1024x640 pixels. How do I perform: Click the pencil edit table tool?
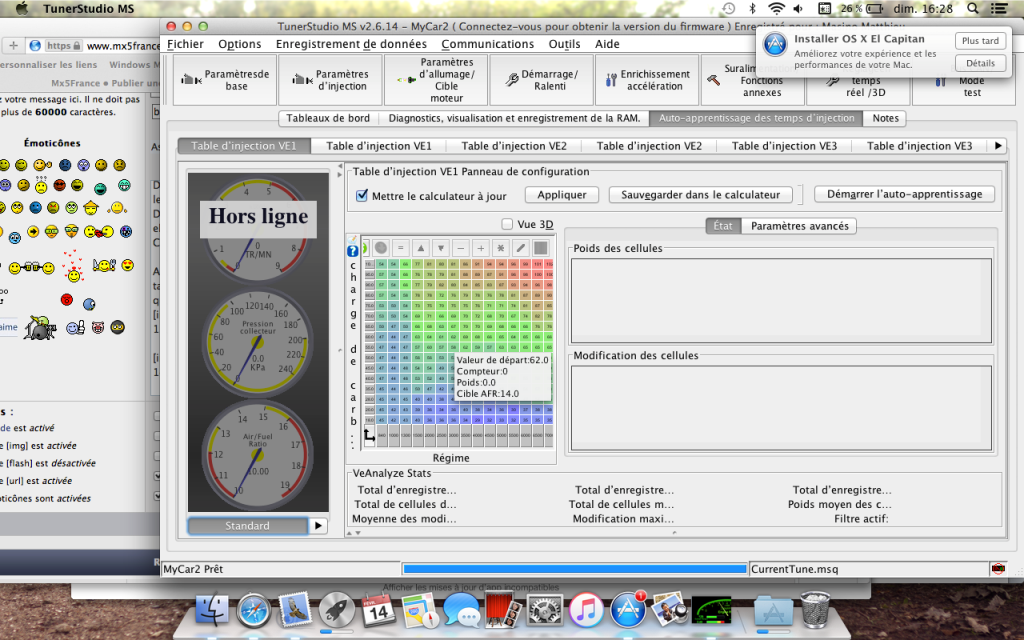(520, 248)
